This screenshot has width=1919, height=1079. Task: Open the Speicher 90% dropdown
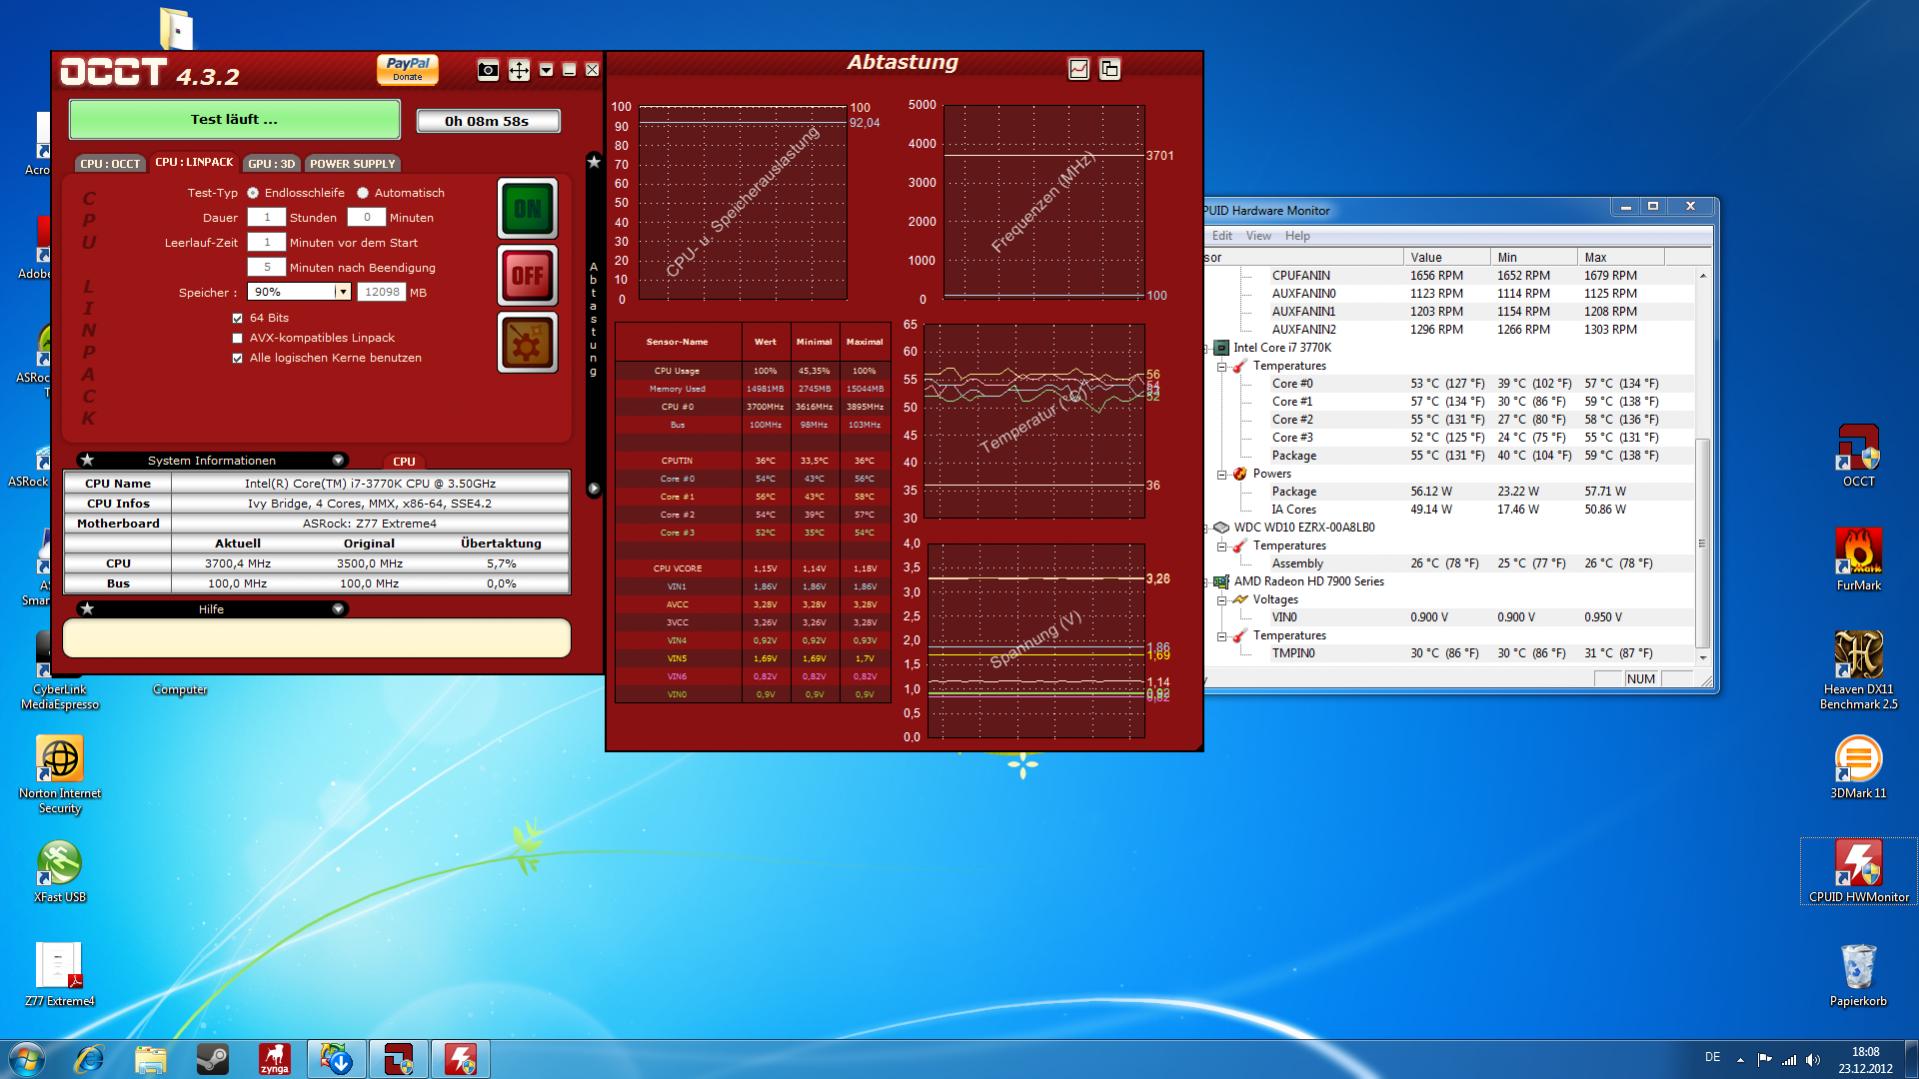tap(342, 292)
